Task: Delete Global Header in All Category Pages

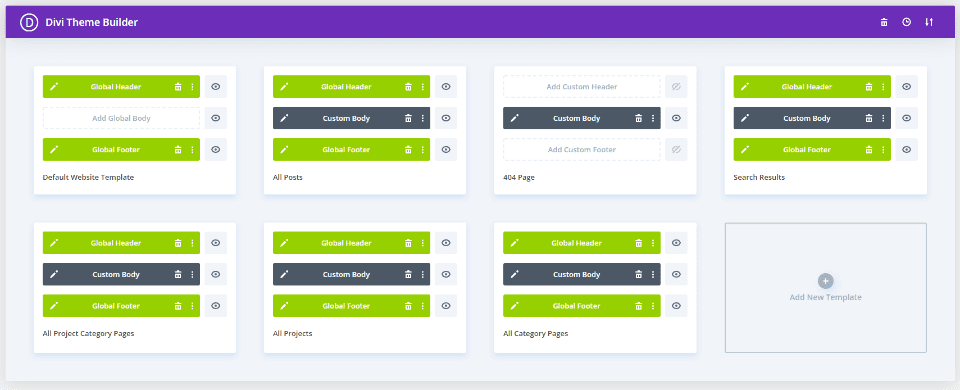Action: [638, 243]
